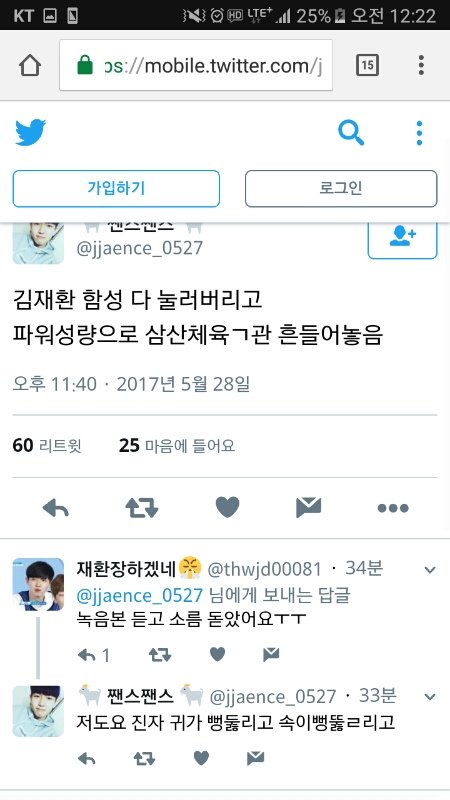Open Twitter's blue three-dot menu
This screenshot has width=450, height=800.
click(x=419, y=133)
